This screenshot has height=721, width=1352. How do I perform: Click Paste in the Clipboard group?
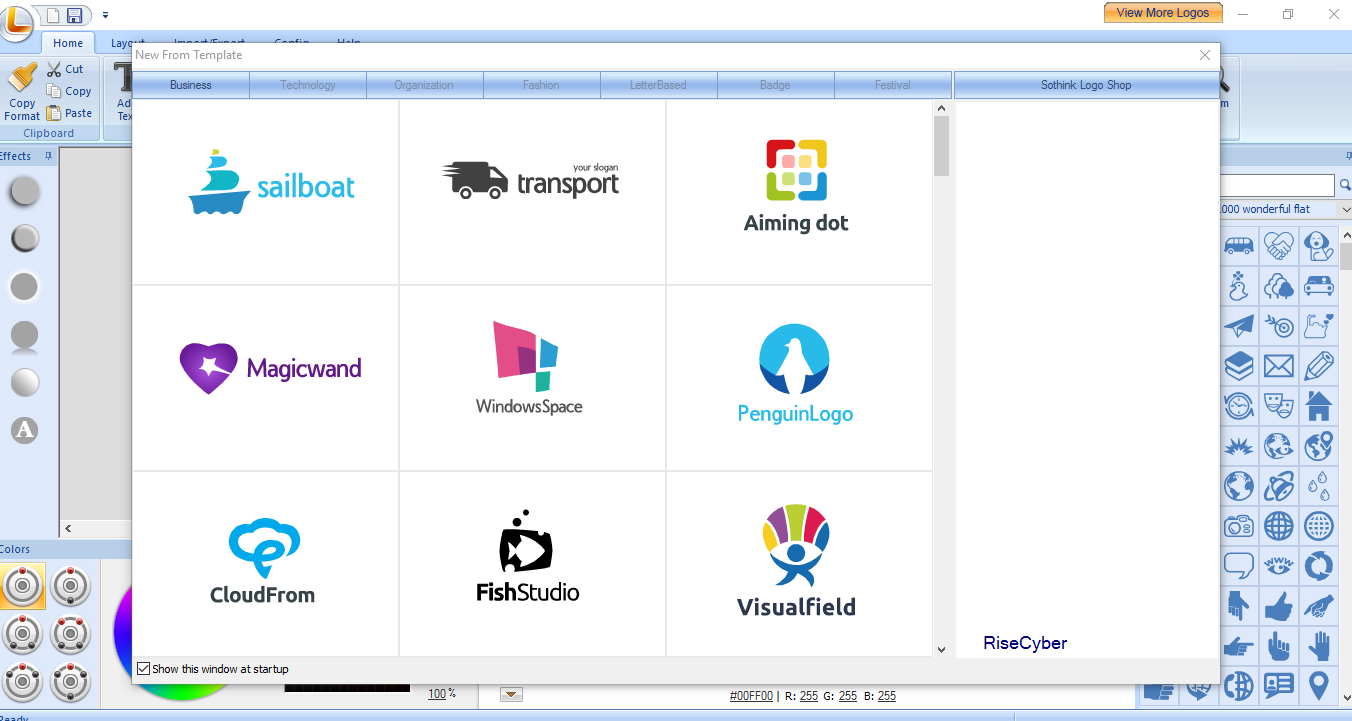click(x=68, y=113)
